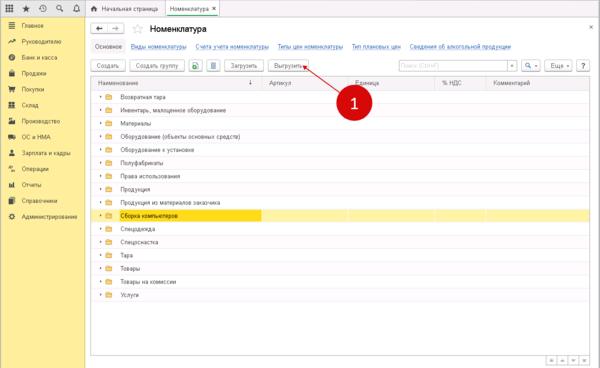This screenshot has width=600, height=368.
Task: Click the home icon of Начальная страница
Action: (x=94, y=8)
